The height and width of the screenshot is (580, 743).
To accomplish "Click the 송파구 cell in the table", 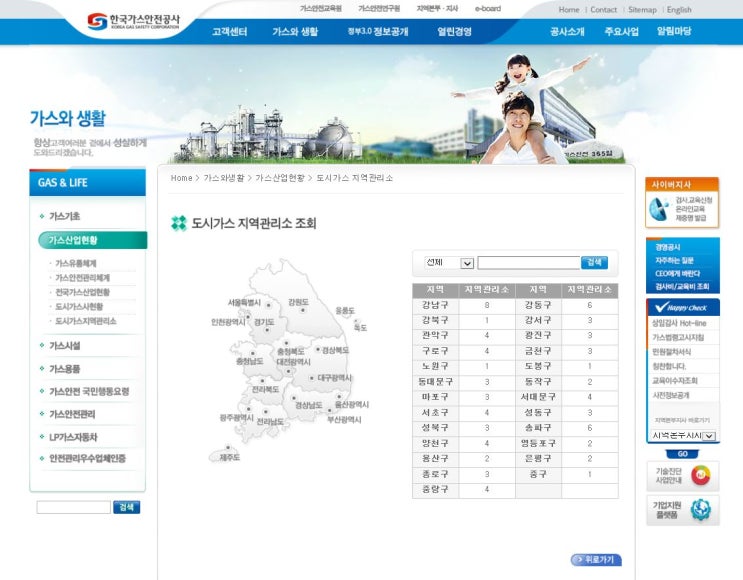I will click(538, 427).
